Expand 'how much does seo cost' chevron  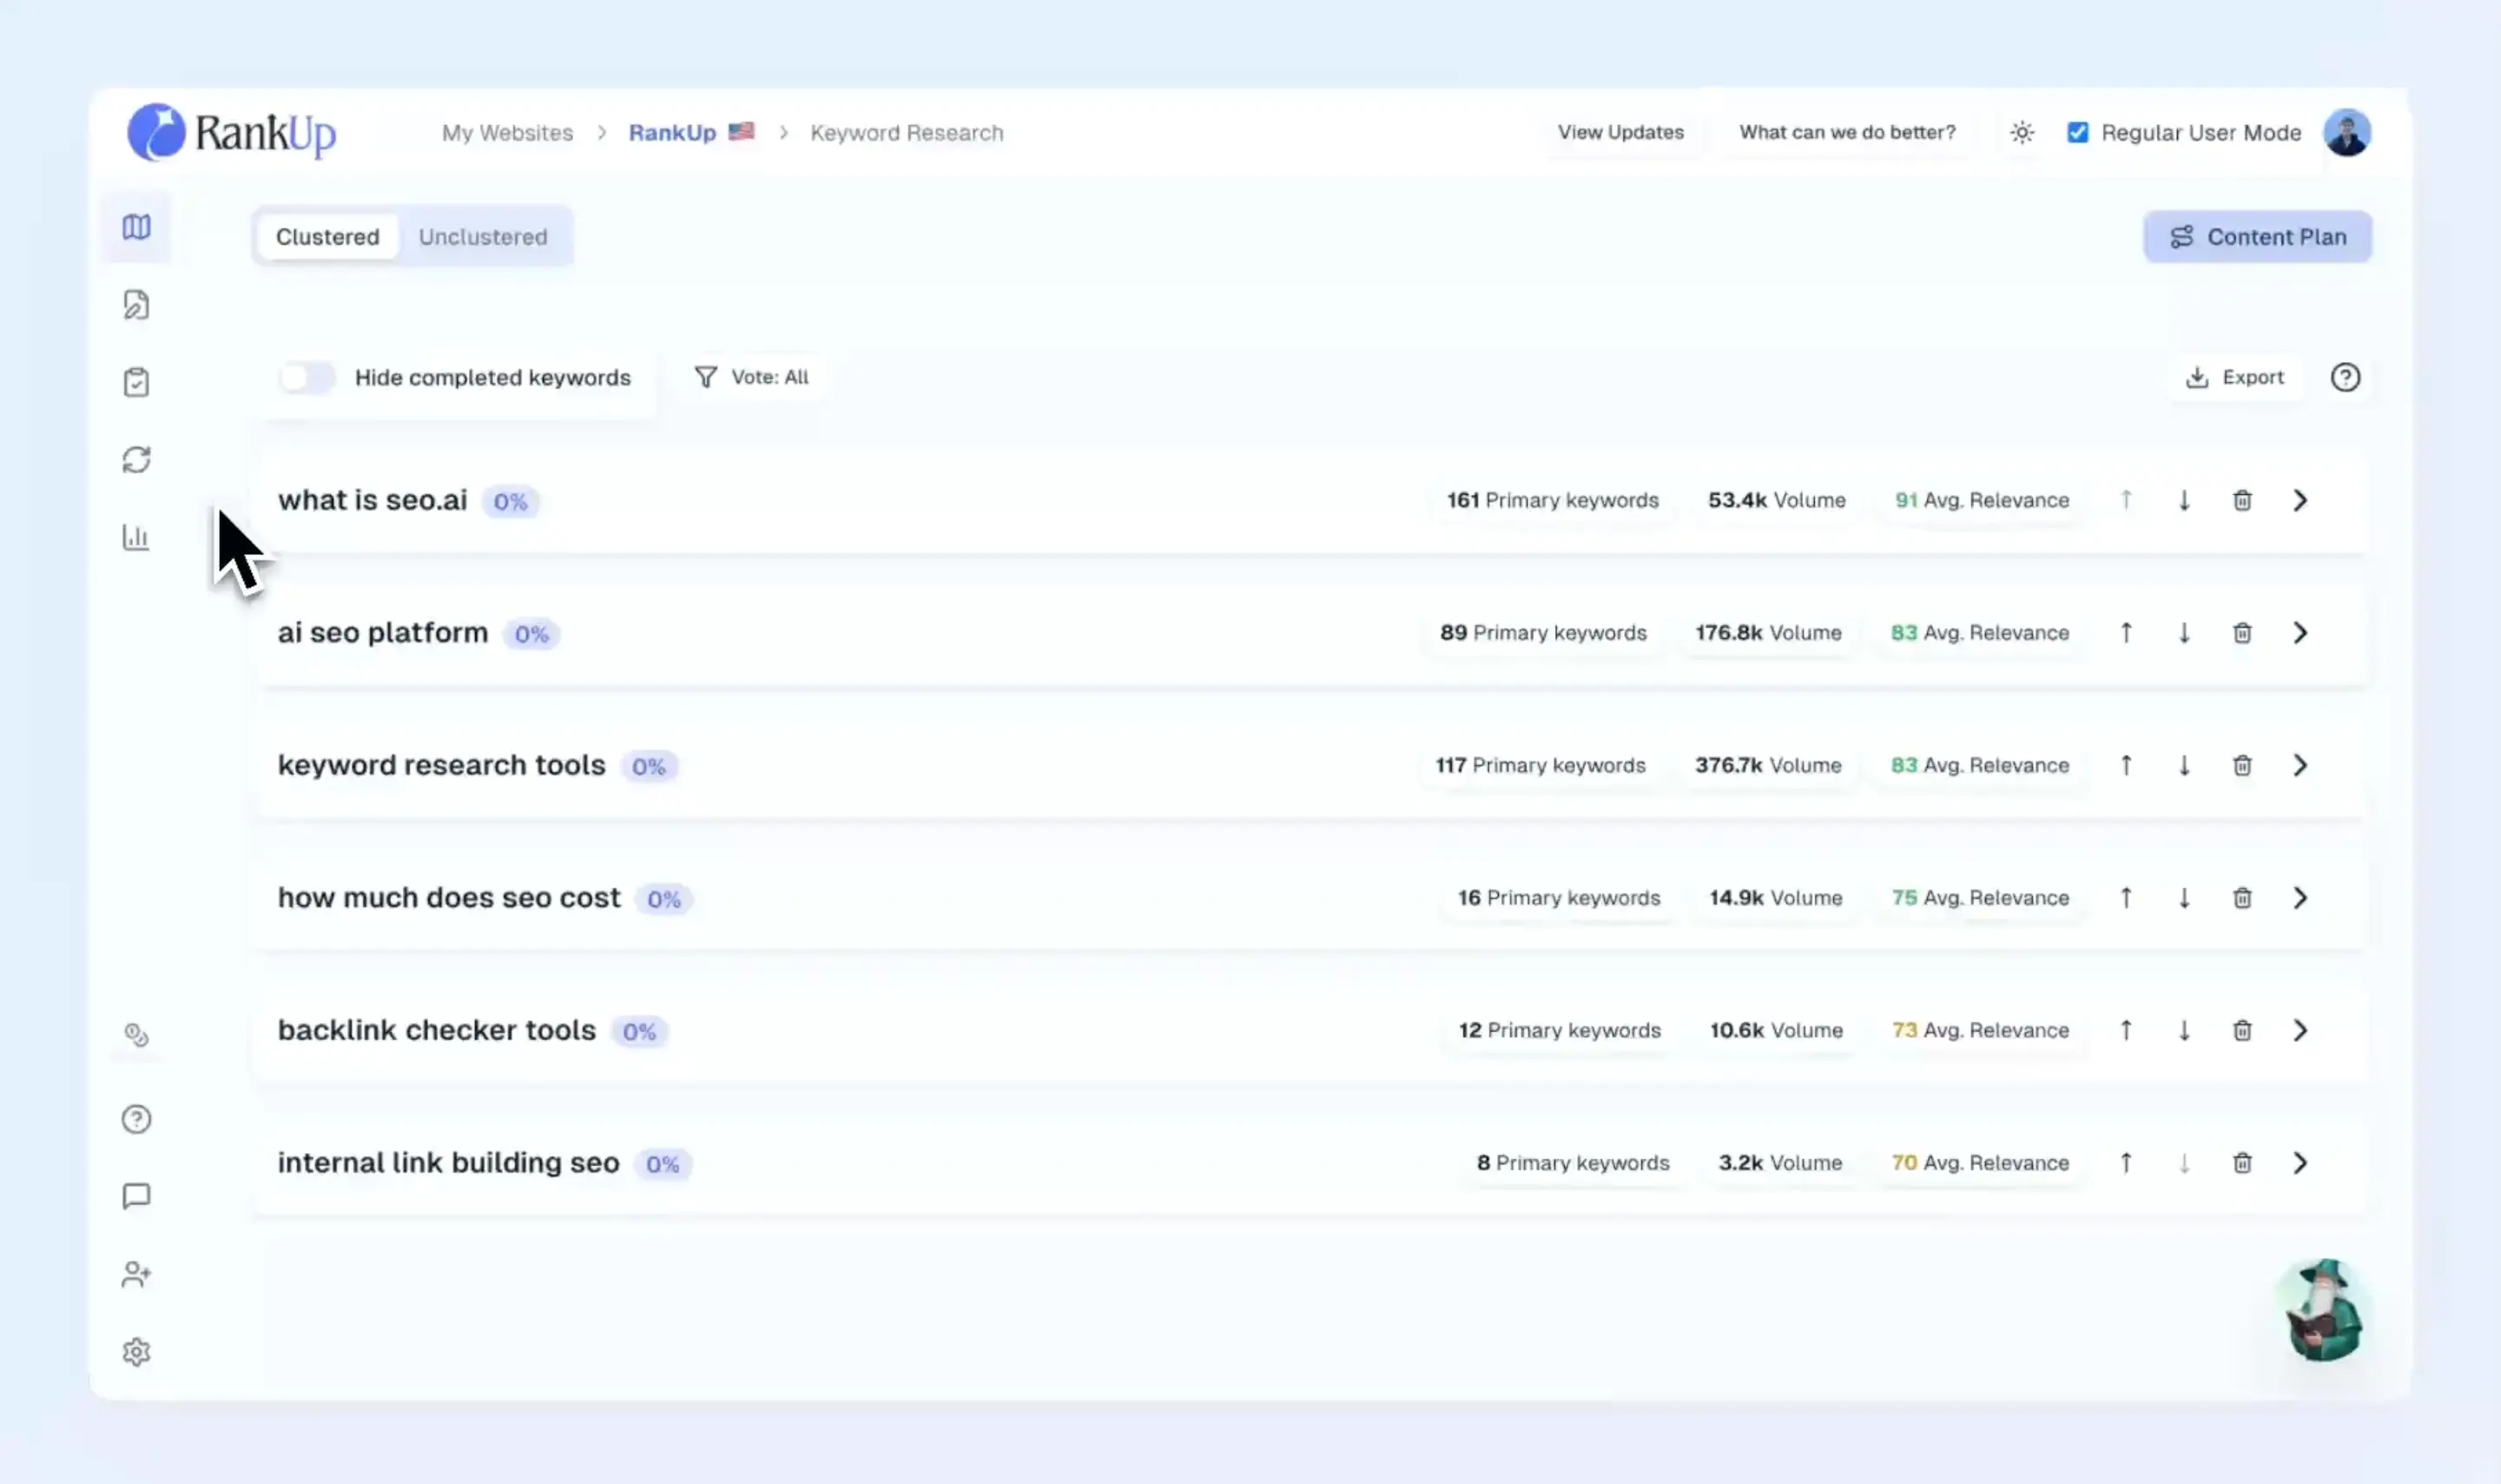pyautogui.click(x=2300, y=898)
